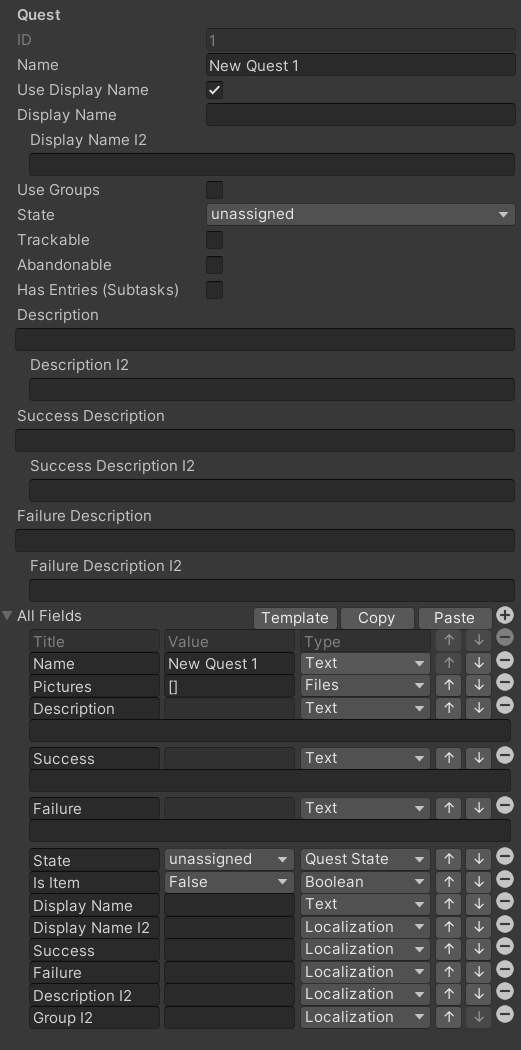Uncheck Use Display Name checkbox
The width and height of the screenshot is (521, 1050).
[x=214, y=90]
